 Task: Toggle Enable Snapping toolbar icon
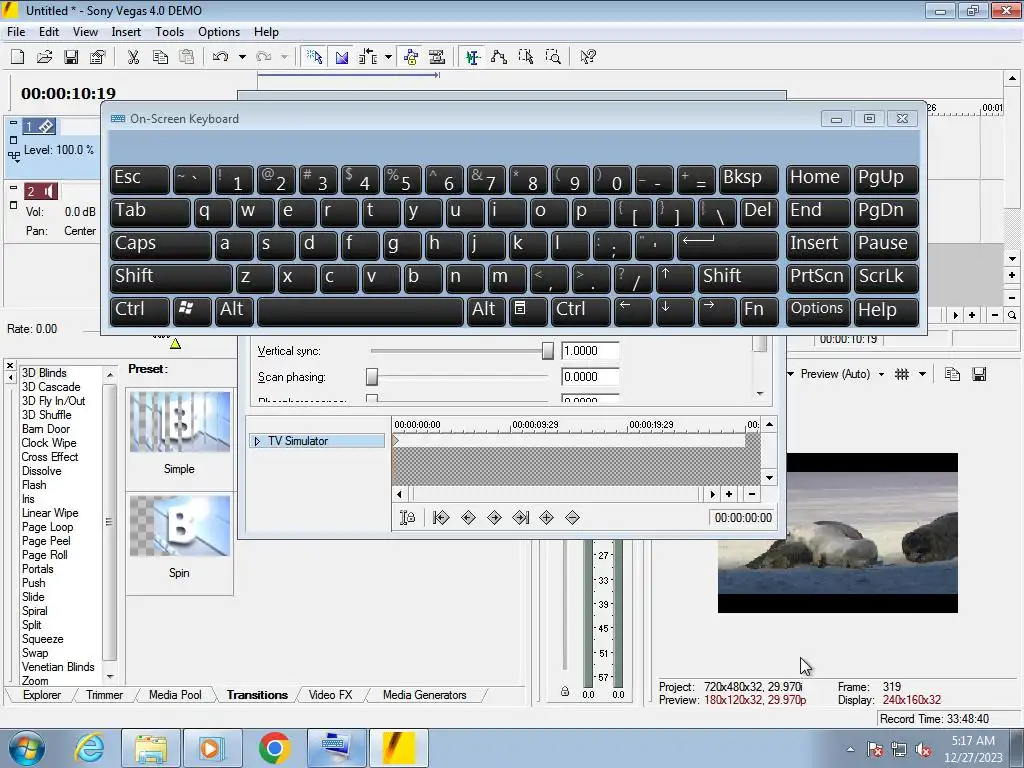coord(314,57)
